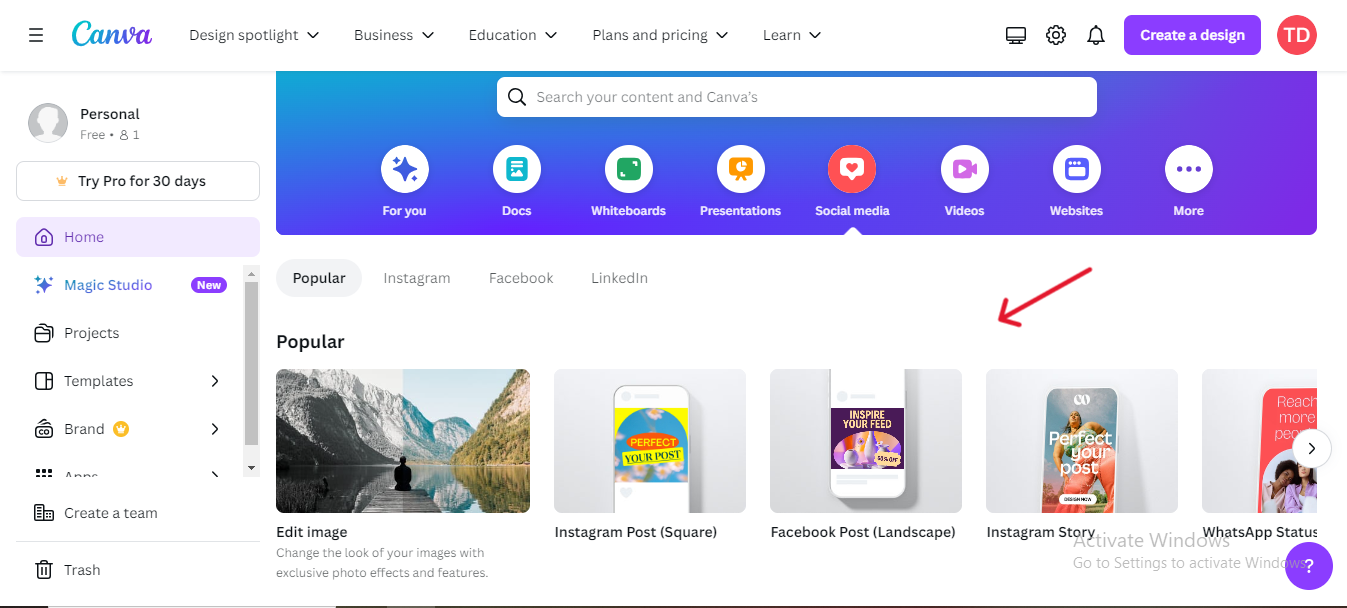1347x608 pixels.
Task: Switch to the Instagram tab
Action: 417,278
